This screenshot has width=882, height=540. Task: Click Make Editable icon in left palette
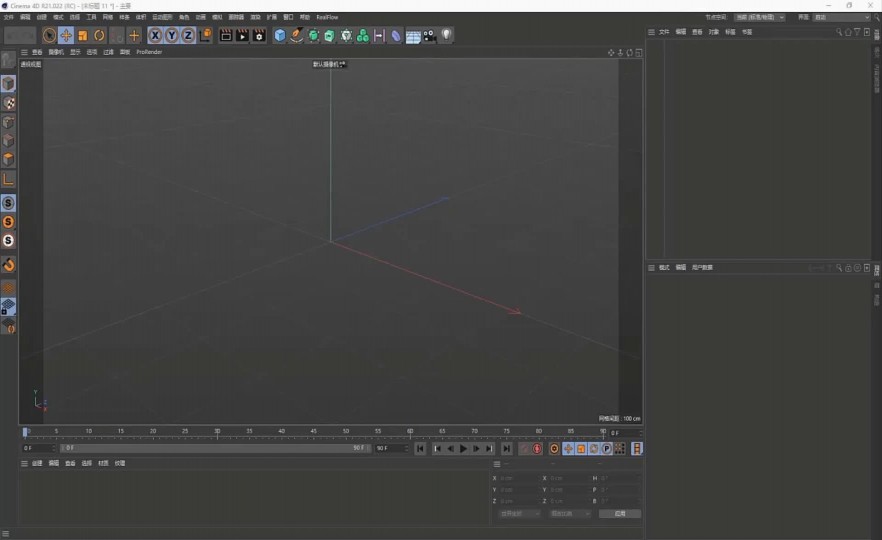pos(8,60)
